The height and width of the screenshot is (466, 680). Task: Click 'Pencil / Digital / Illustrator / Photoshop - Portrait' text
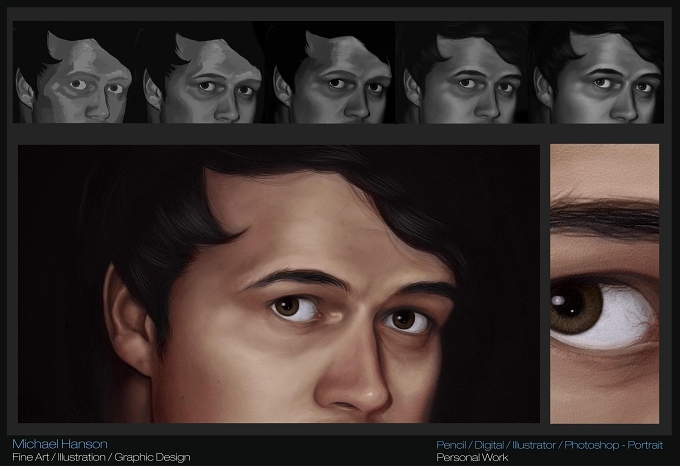549,445
